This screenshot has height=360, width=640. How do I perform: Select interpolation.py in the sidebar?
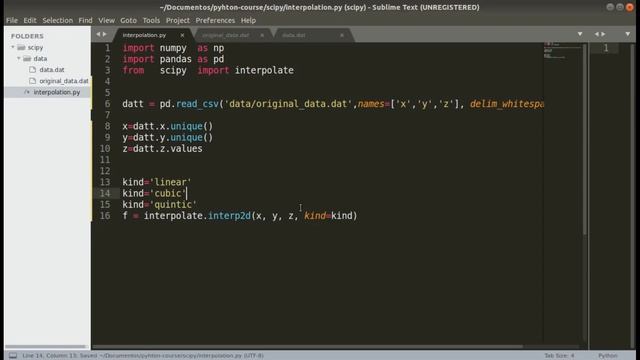tap(57, 92)
